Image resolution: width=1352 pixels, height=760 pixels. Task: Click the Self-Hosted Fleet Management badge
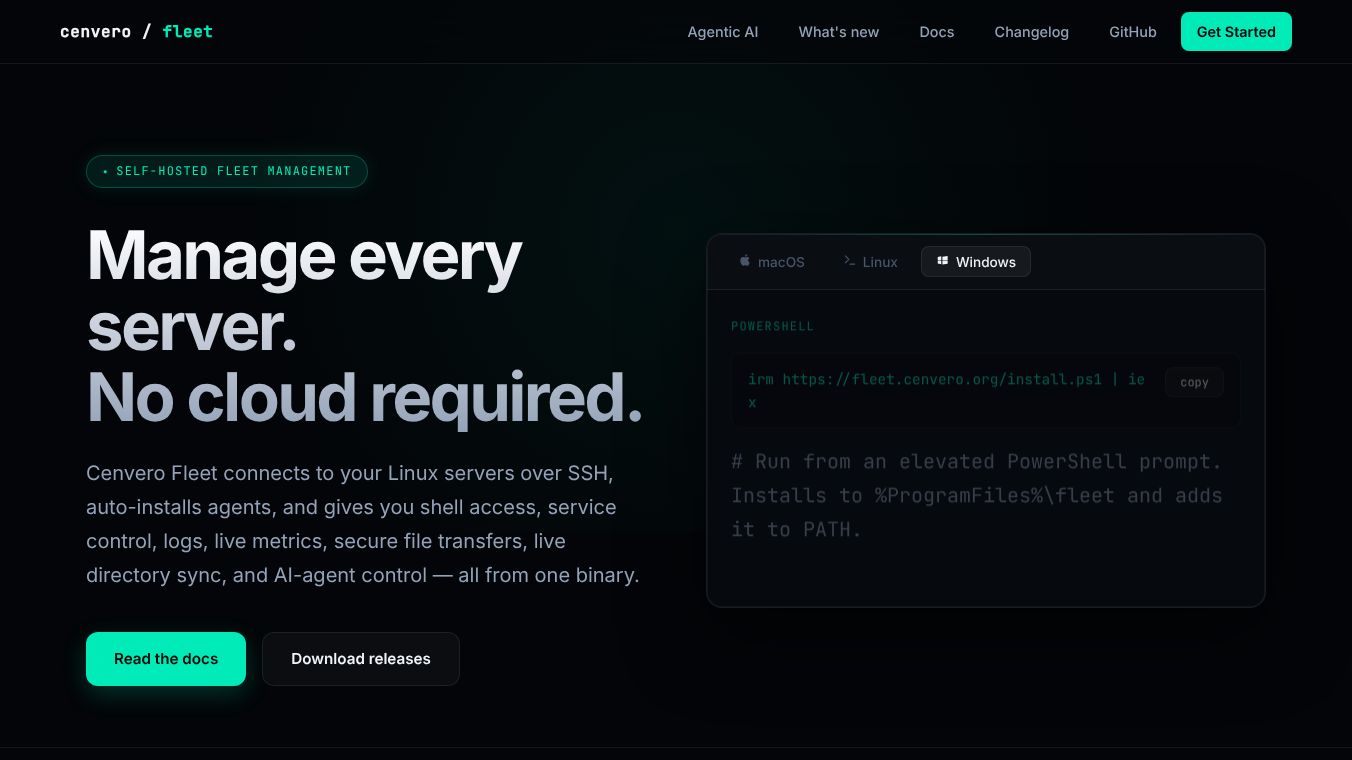pyautogui.click(x=227, y=171)
